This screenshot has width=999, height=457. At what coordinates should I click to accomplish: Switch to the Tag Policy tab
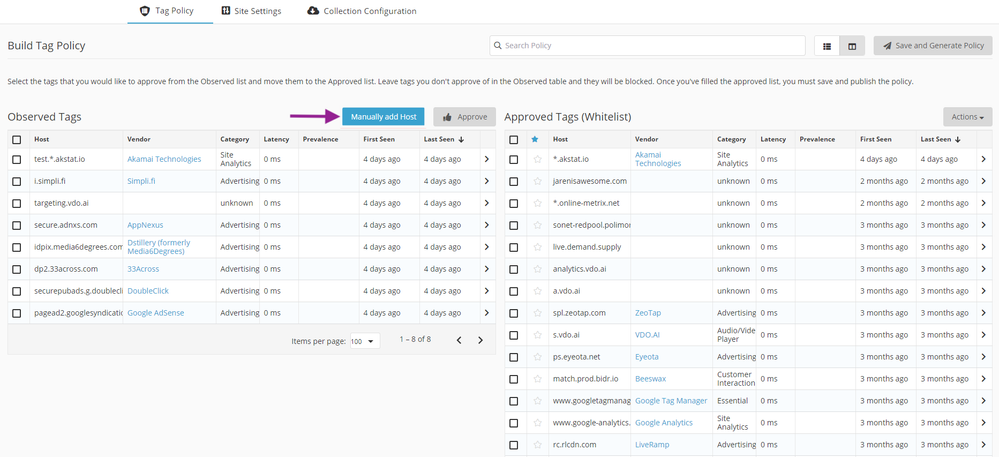pyautogui.click(x=170, y=11)
